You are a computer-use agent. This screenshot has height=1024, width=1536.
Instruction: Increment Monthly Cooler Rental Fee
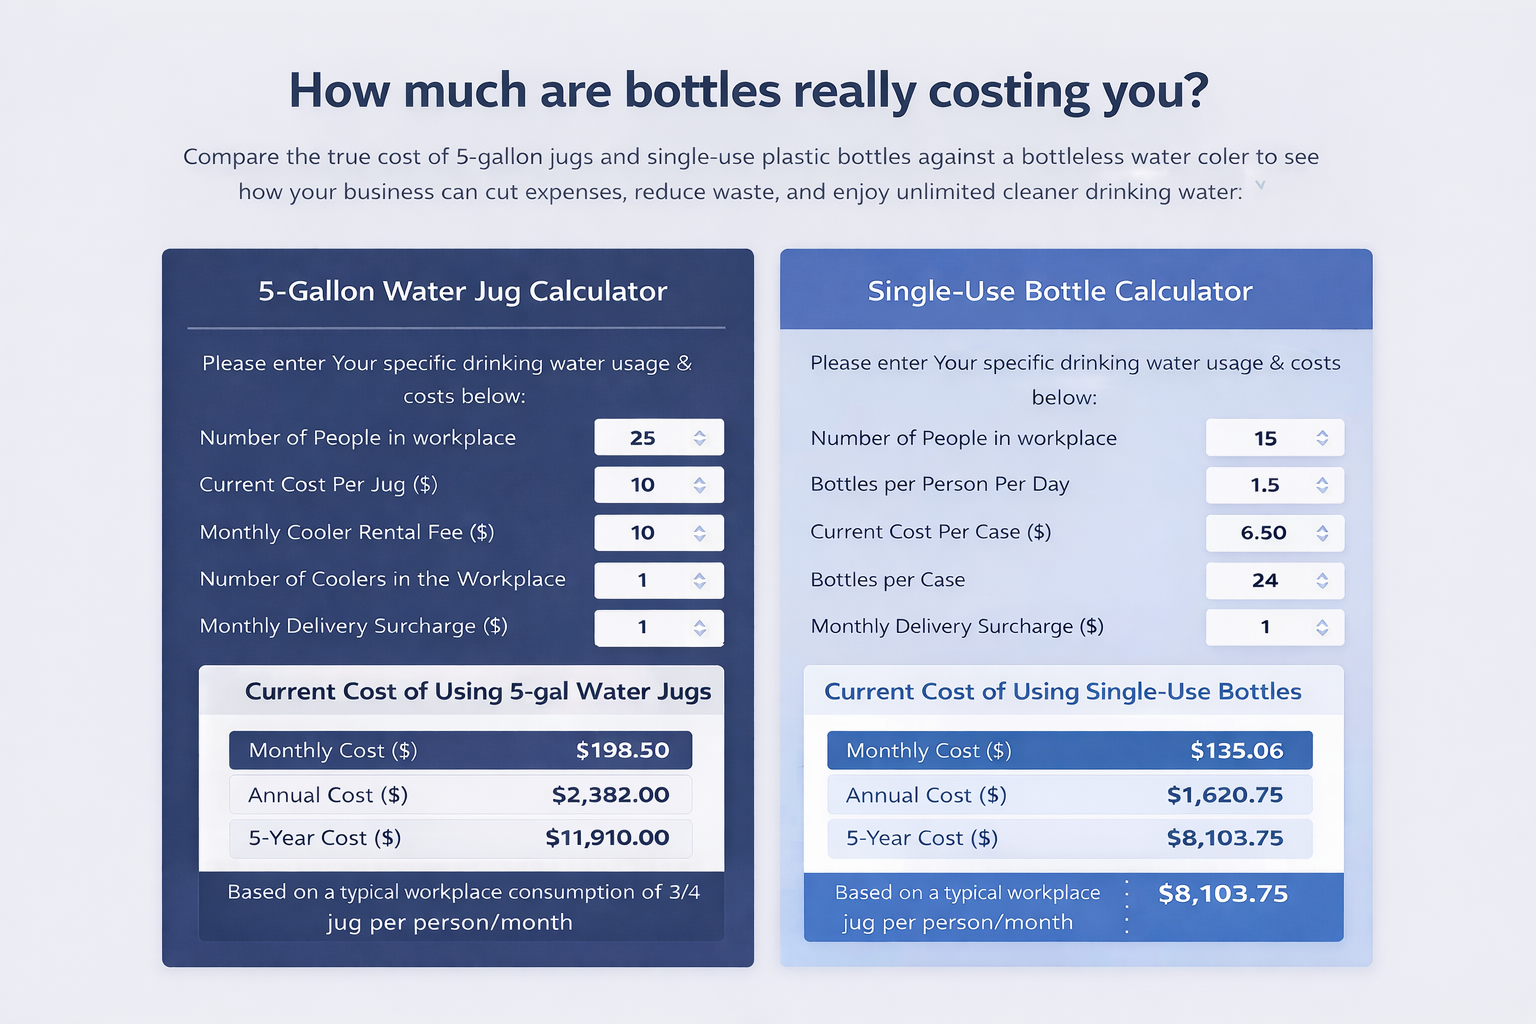pos(698,527)
